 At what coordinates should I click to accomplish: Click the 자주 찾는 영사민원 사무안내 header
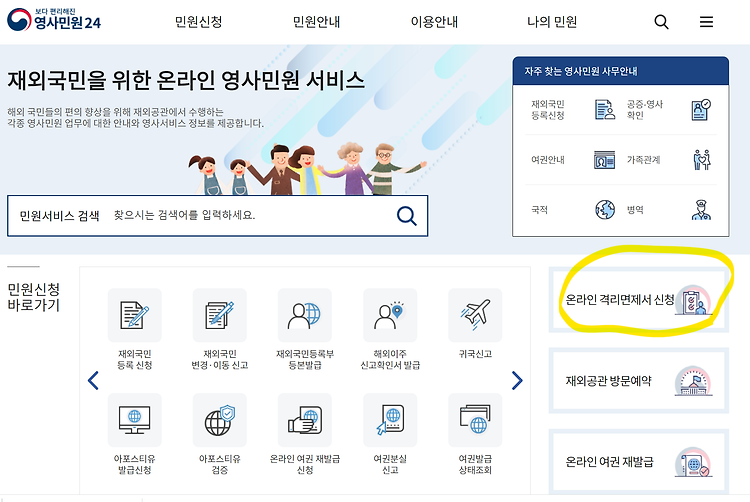click(x=620, y=71)
